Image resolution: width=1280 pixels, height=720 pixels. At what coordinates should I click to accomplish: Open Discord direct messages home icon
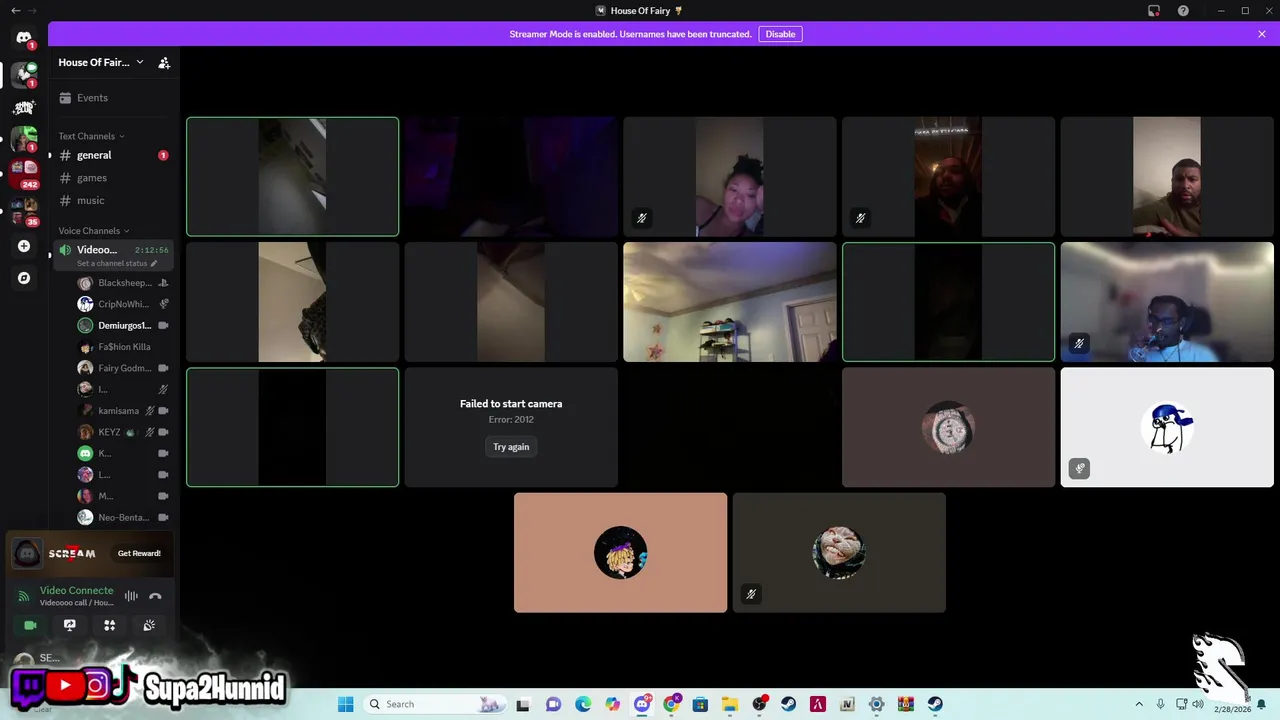coord(24,38)
